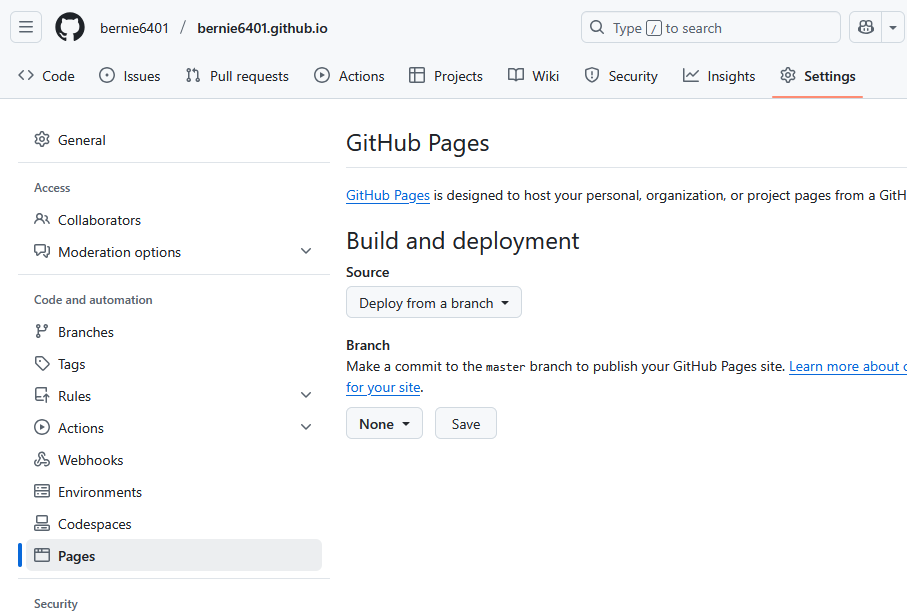Click the Collaborators people icon
The height and width of the screenshot is (616, 907).
(42, 219)
